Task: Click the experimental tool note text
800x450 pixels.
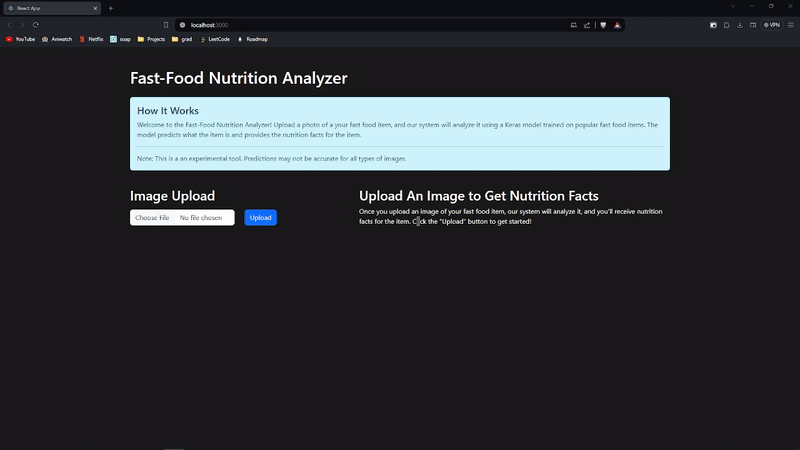Action: coord(271,159)
